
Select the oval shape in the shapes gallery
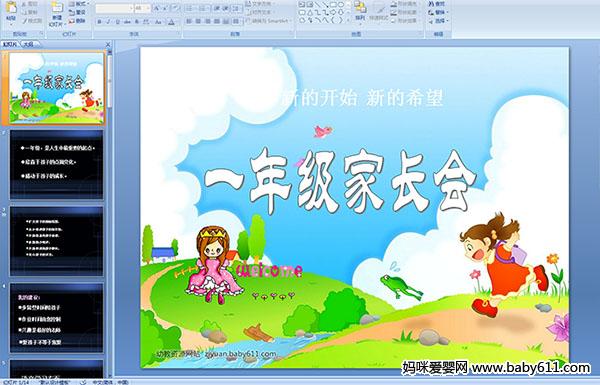(341, 5)
